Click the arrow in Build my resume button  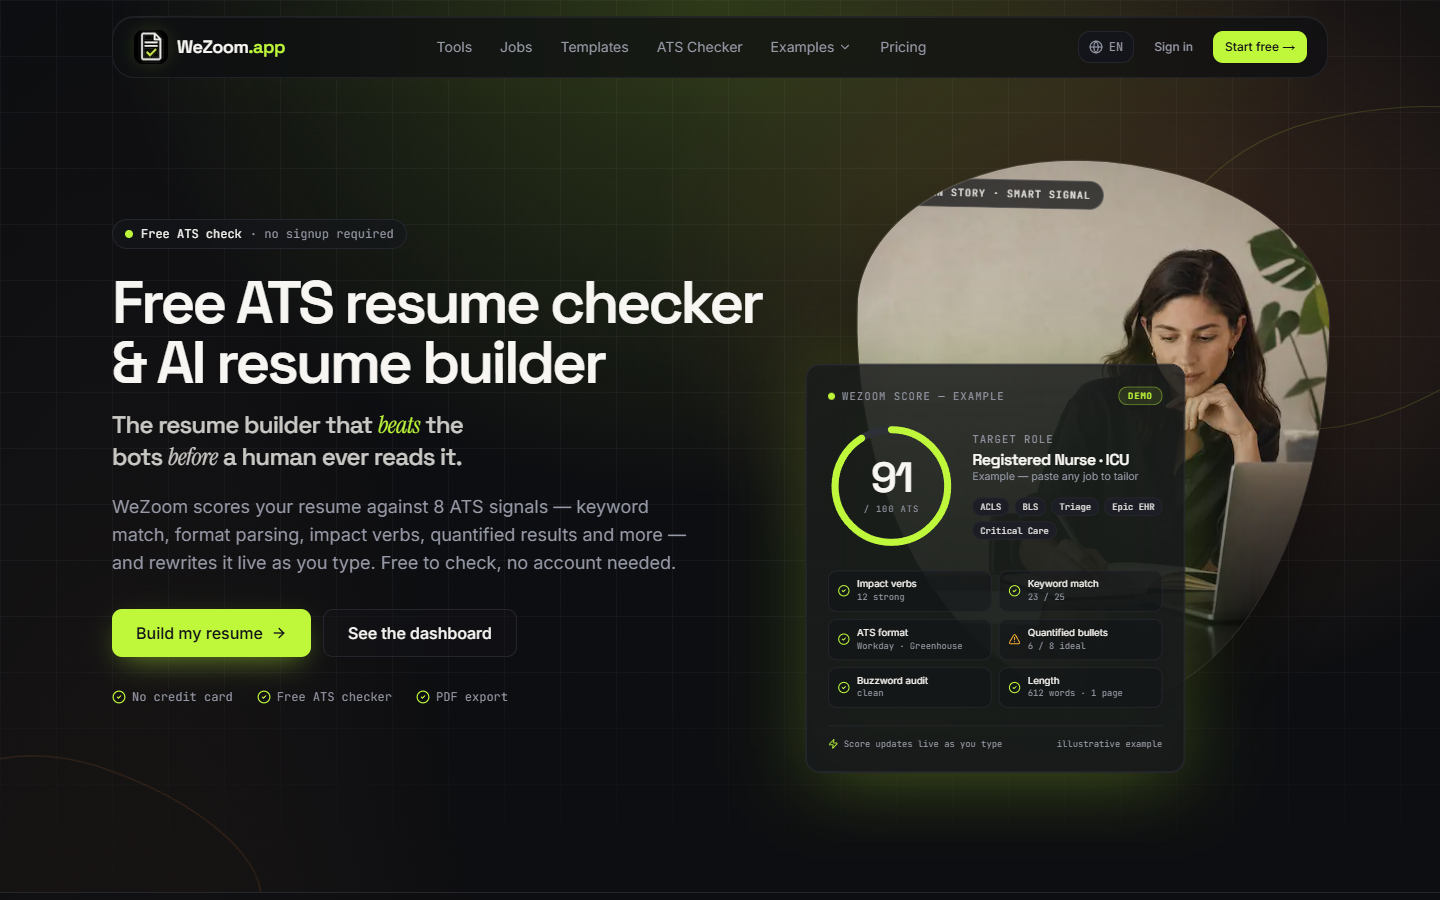279,633
